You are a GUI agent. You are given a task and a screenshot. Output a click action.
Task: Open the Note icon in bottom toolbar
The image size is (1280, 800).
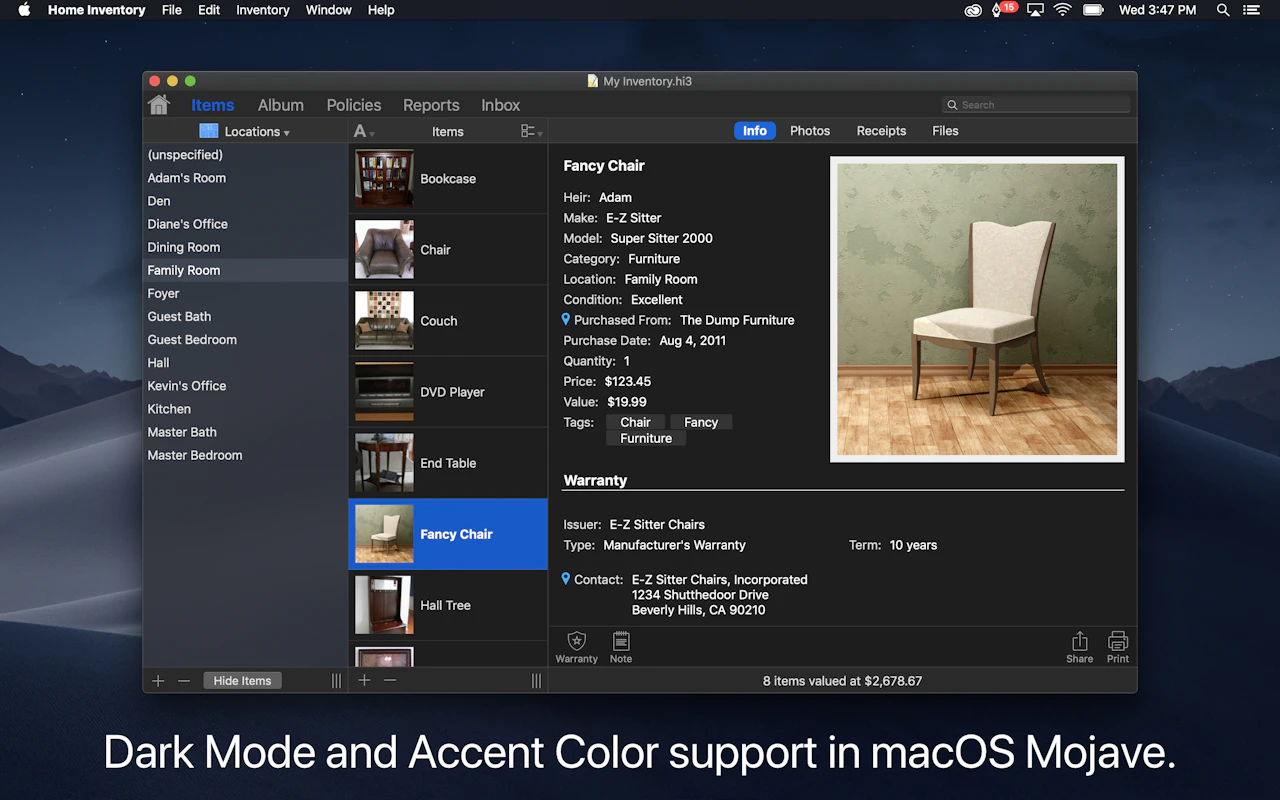[621, 642]
